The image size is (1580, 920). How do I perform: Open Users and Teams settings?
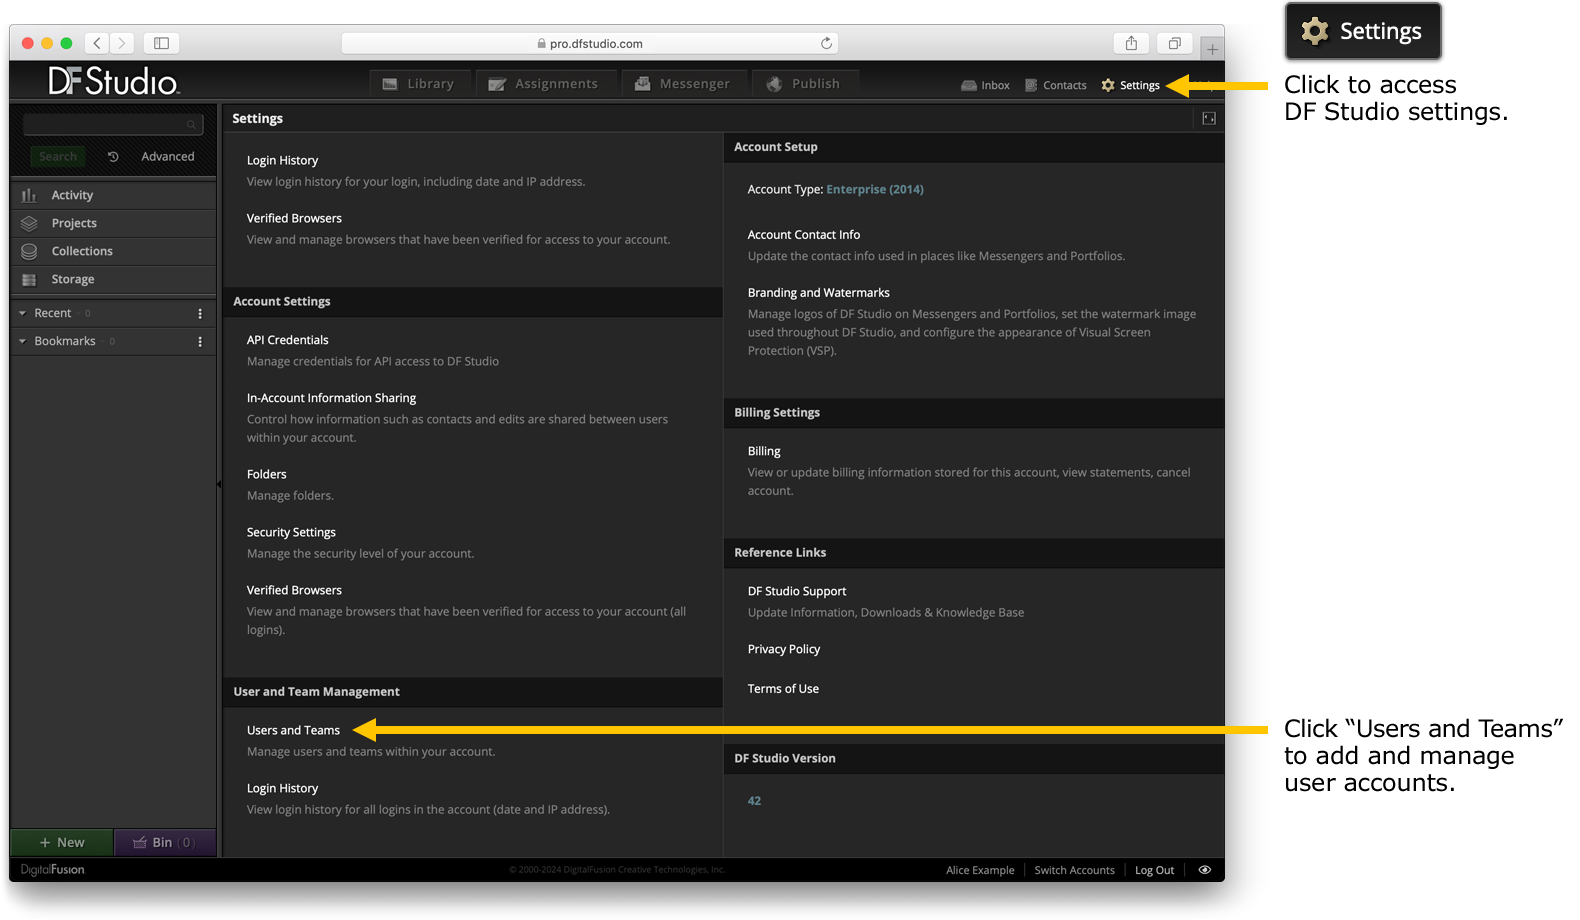[293, 731]
